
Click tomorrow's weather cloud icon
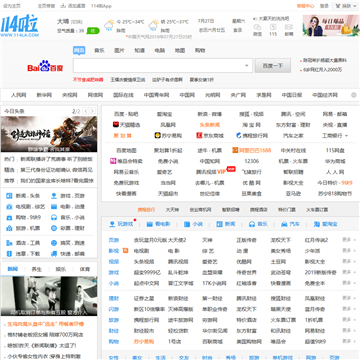(153, 25)
